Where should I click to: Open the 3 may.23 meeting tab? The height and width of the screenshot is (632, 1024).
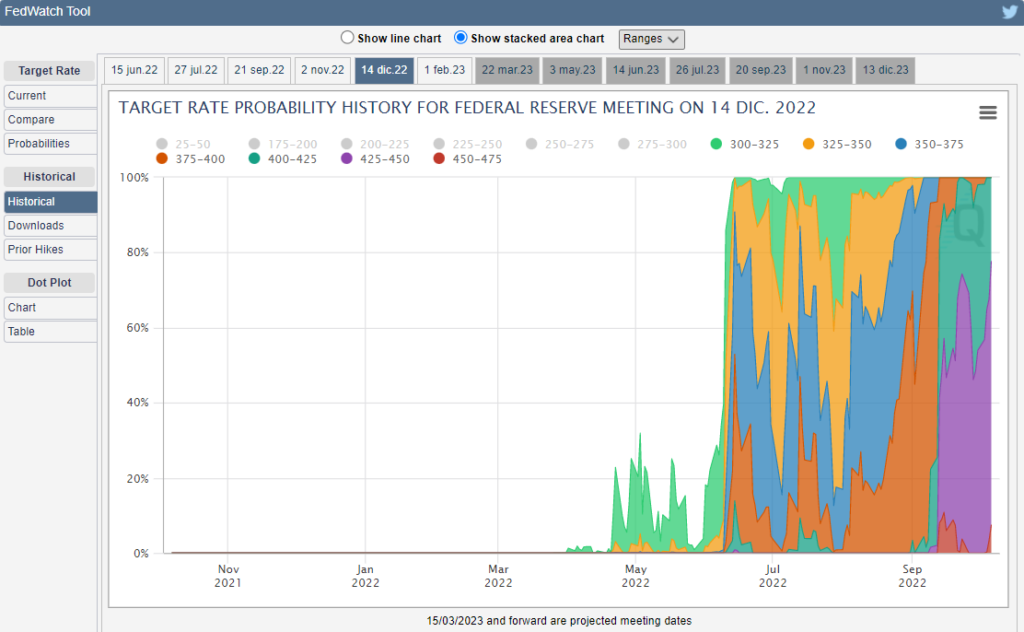(x=573, y=70)
